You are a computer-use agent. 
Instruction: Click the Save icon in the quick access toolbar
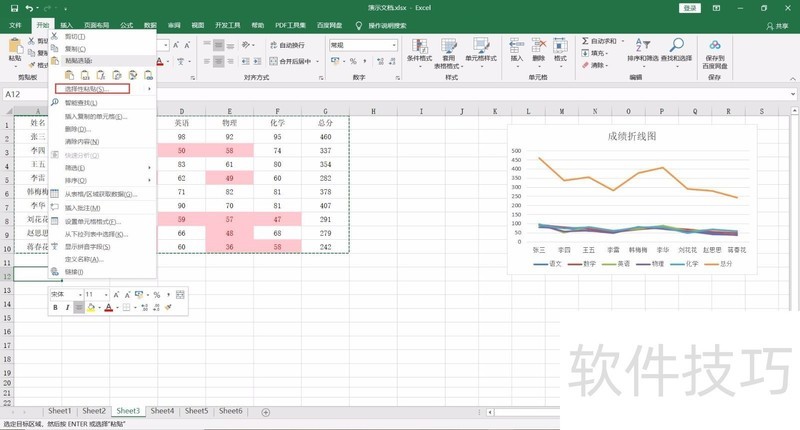pyautogui.click(x=14, y=8)
